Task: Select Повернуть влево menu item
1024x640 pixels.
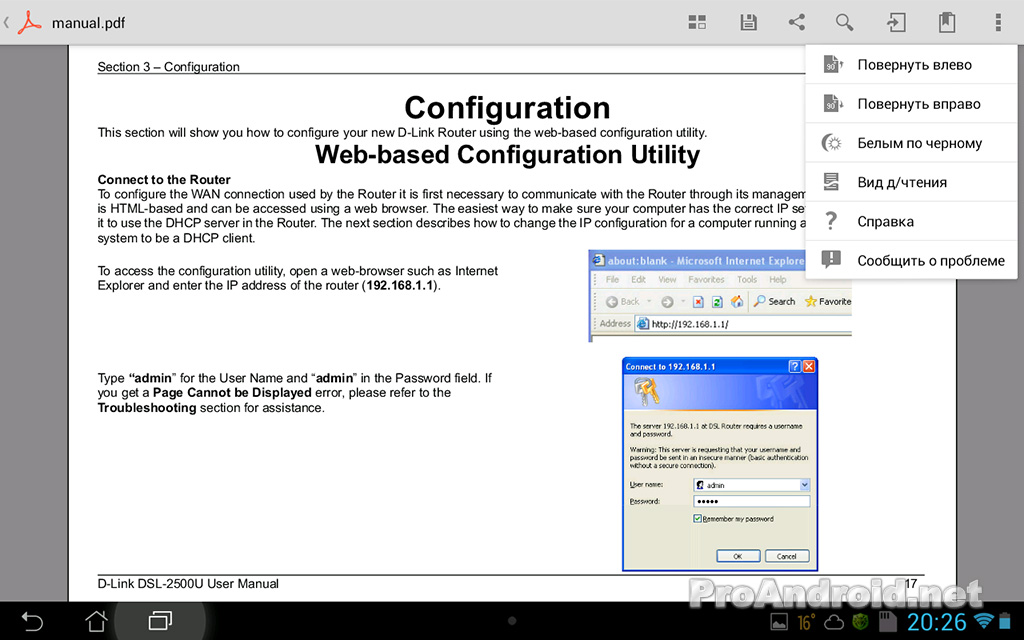Action: [x=912, y=65]
